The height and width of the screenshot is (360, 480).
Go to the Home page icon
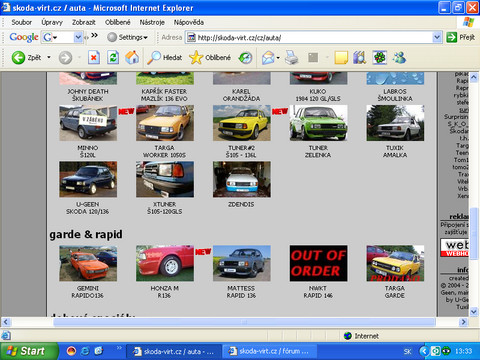coord(132,58)
